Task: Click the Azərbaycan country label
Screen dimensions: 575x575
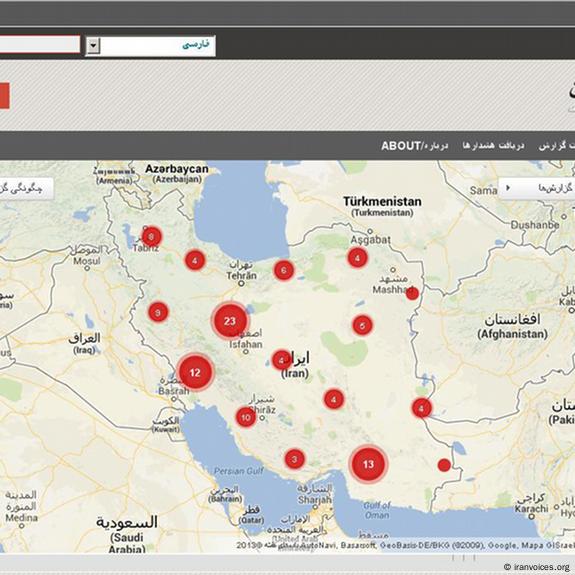Action: click(x=177, y=169)
